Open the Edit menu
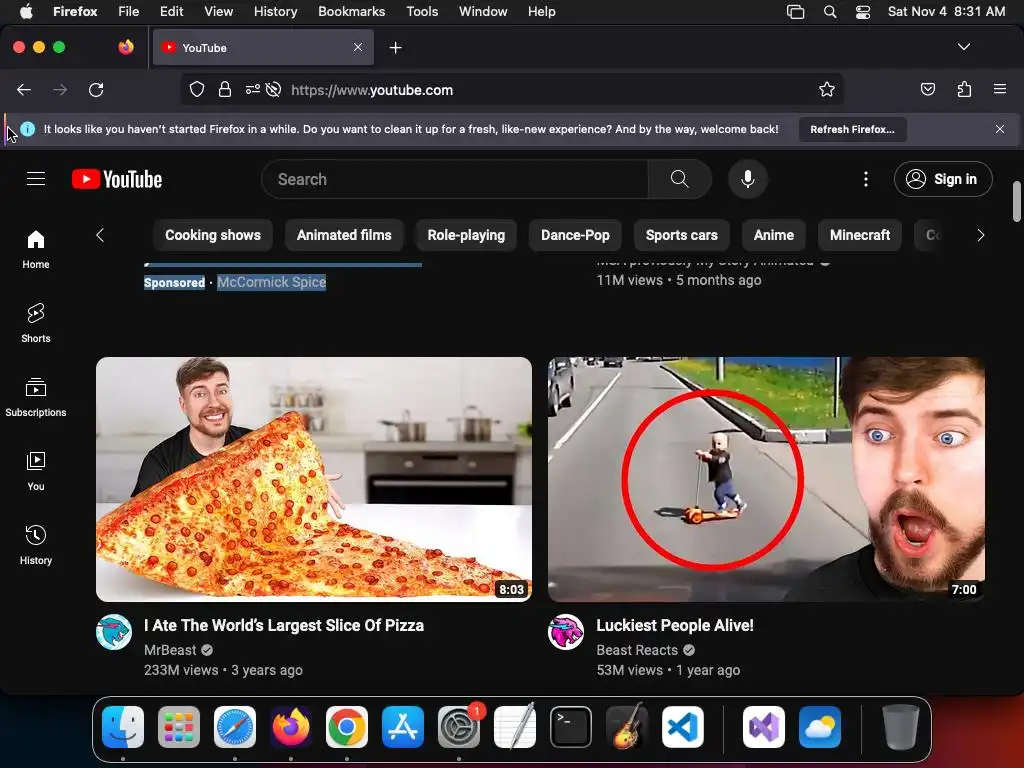 [x=171, y=11]
